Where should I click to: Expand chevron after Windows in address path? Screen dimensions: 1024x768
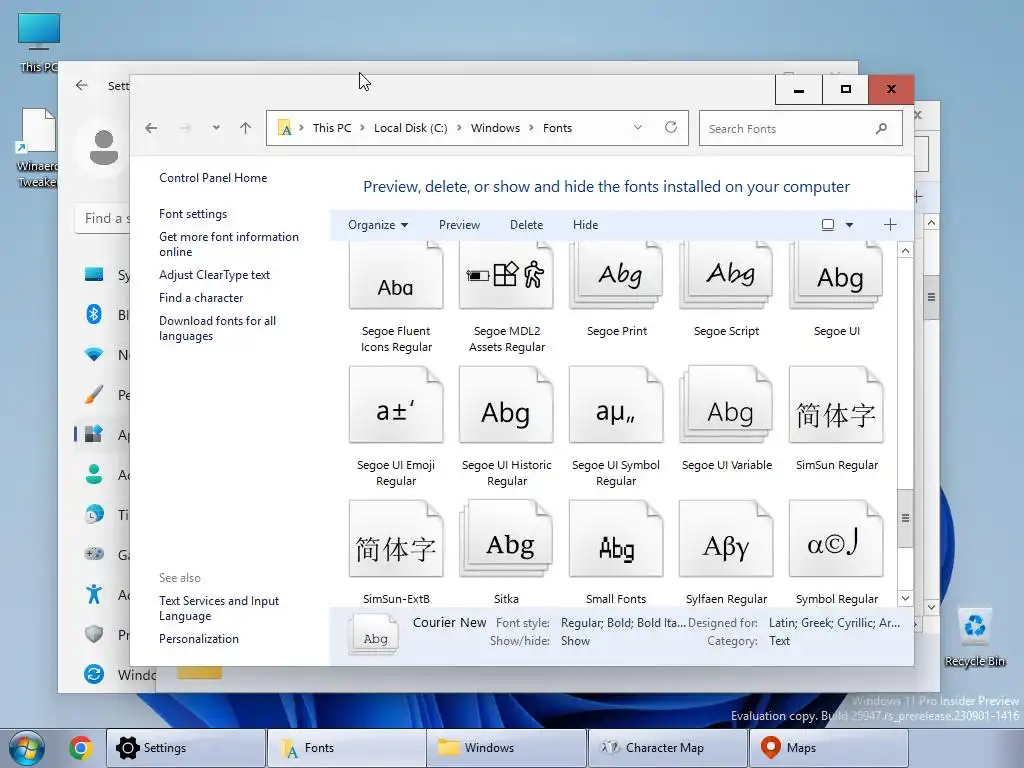coord(532,128)
